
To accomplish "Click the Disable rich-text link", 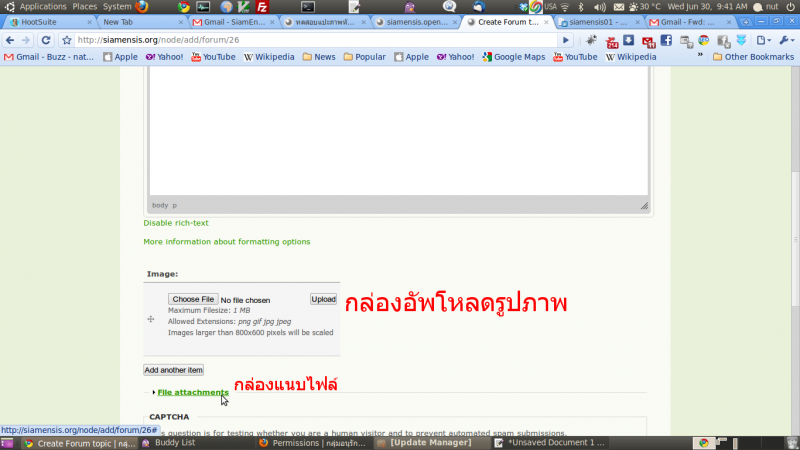I will coord(176,223).
